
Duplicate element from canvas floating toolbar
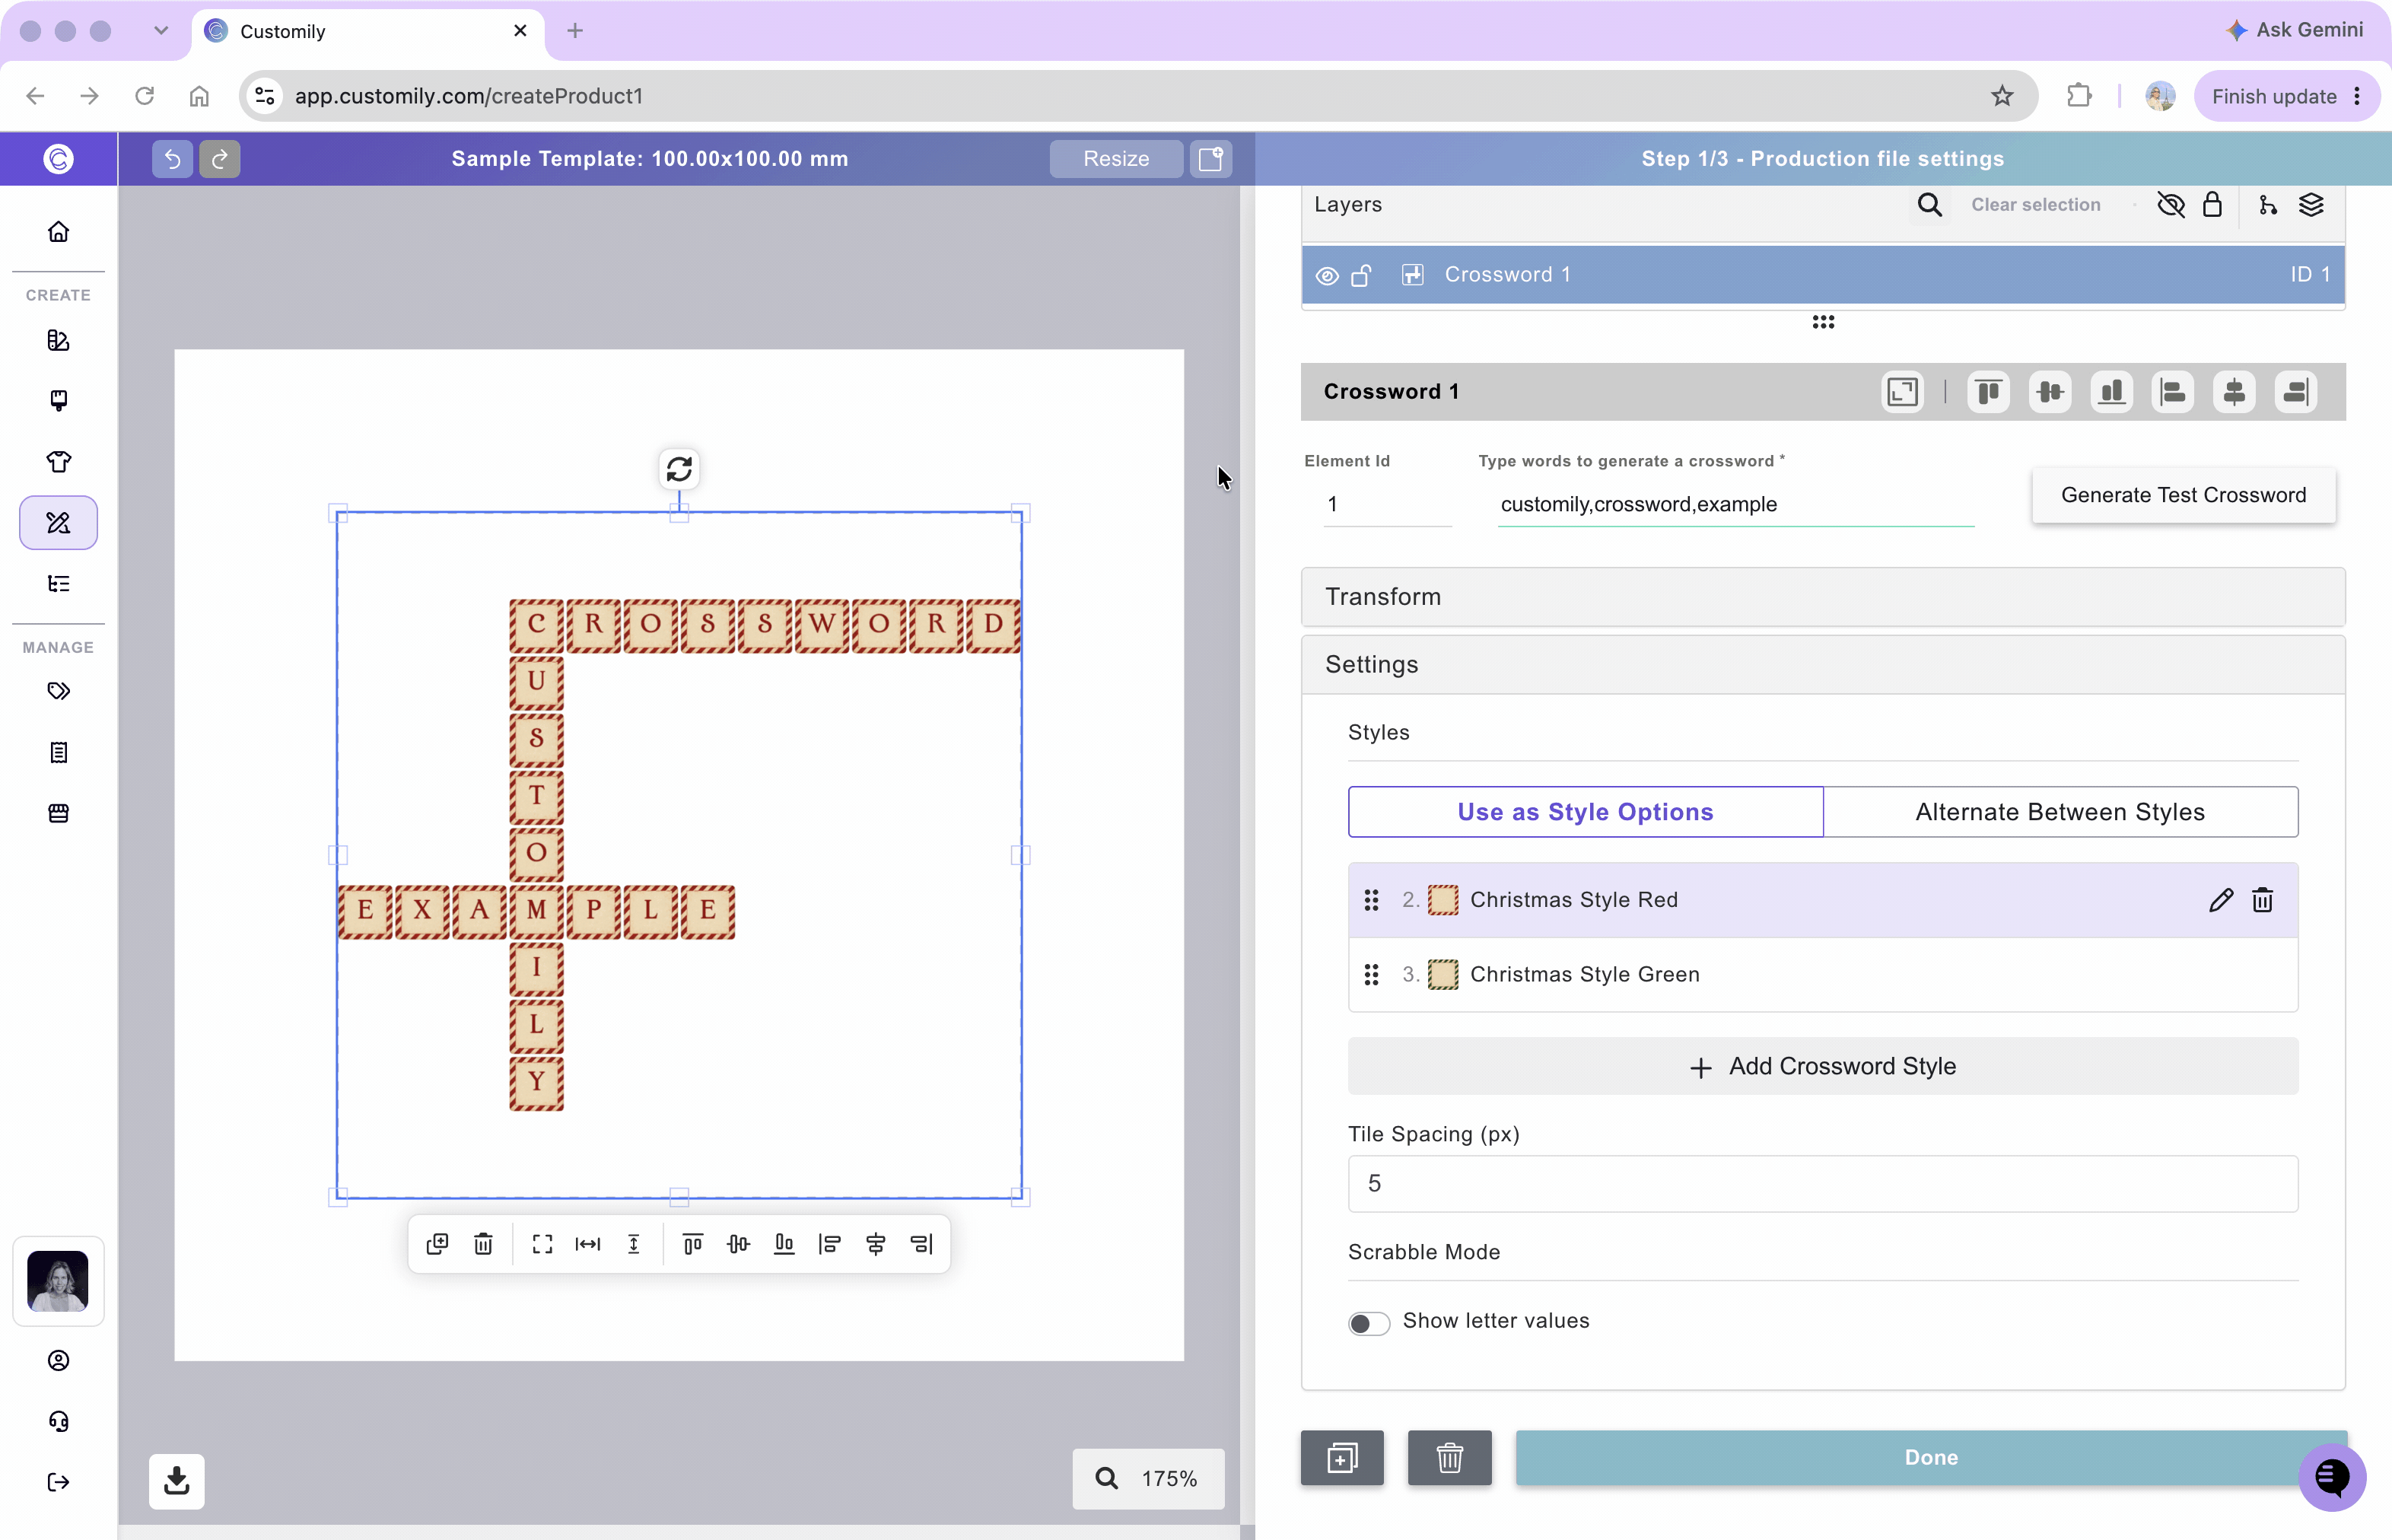(x=437, y=1244)
